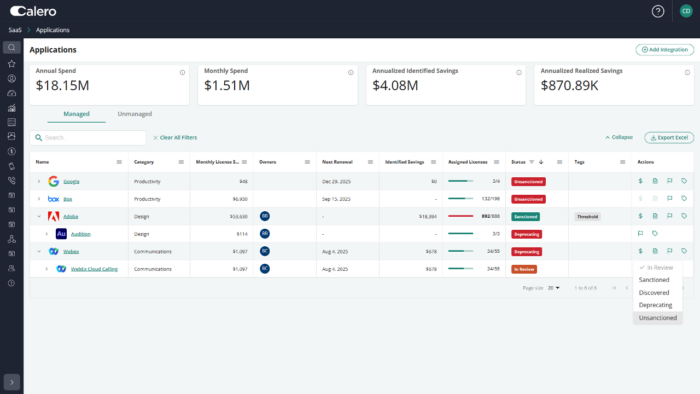Open document icon in Adobe row

[x=655, y=216]
